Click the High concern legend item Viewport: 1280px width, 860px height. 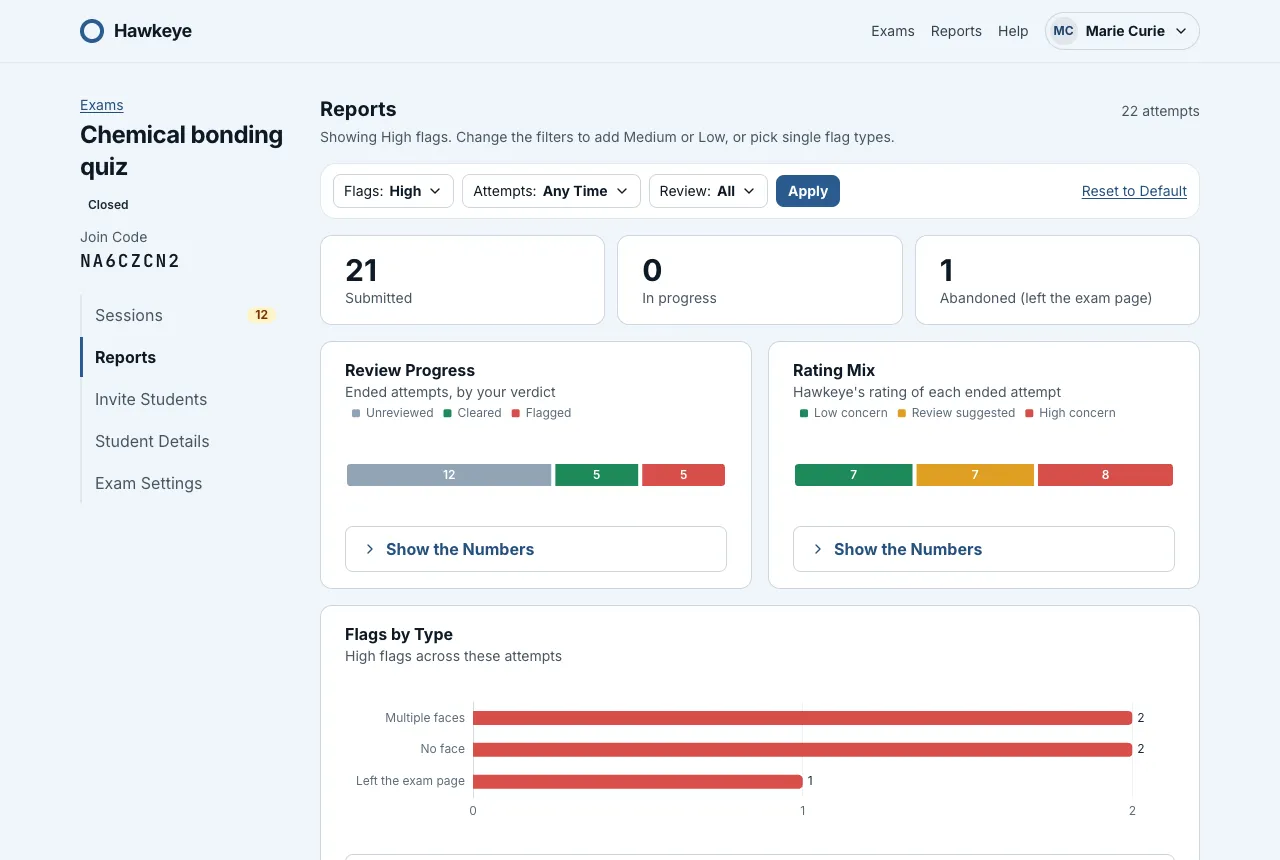pos(1070,413)
